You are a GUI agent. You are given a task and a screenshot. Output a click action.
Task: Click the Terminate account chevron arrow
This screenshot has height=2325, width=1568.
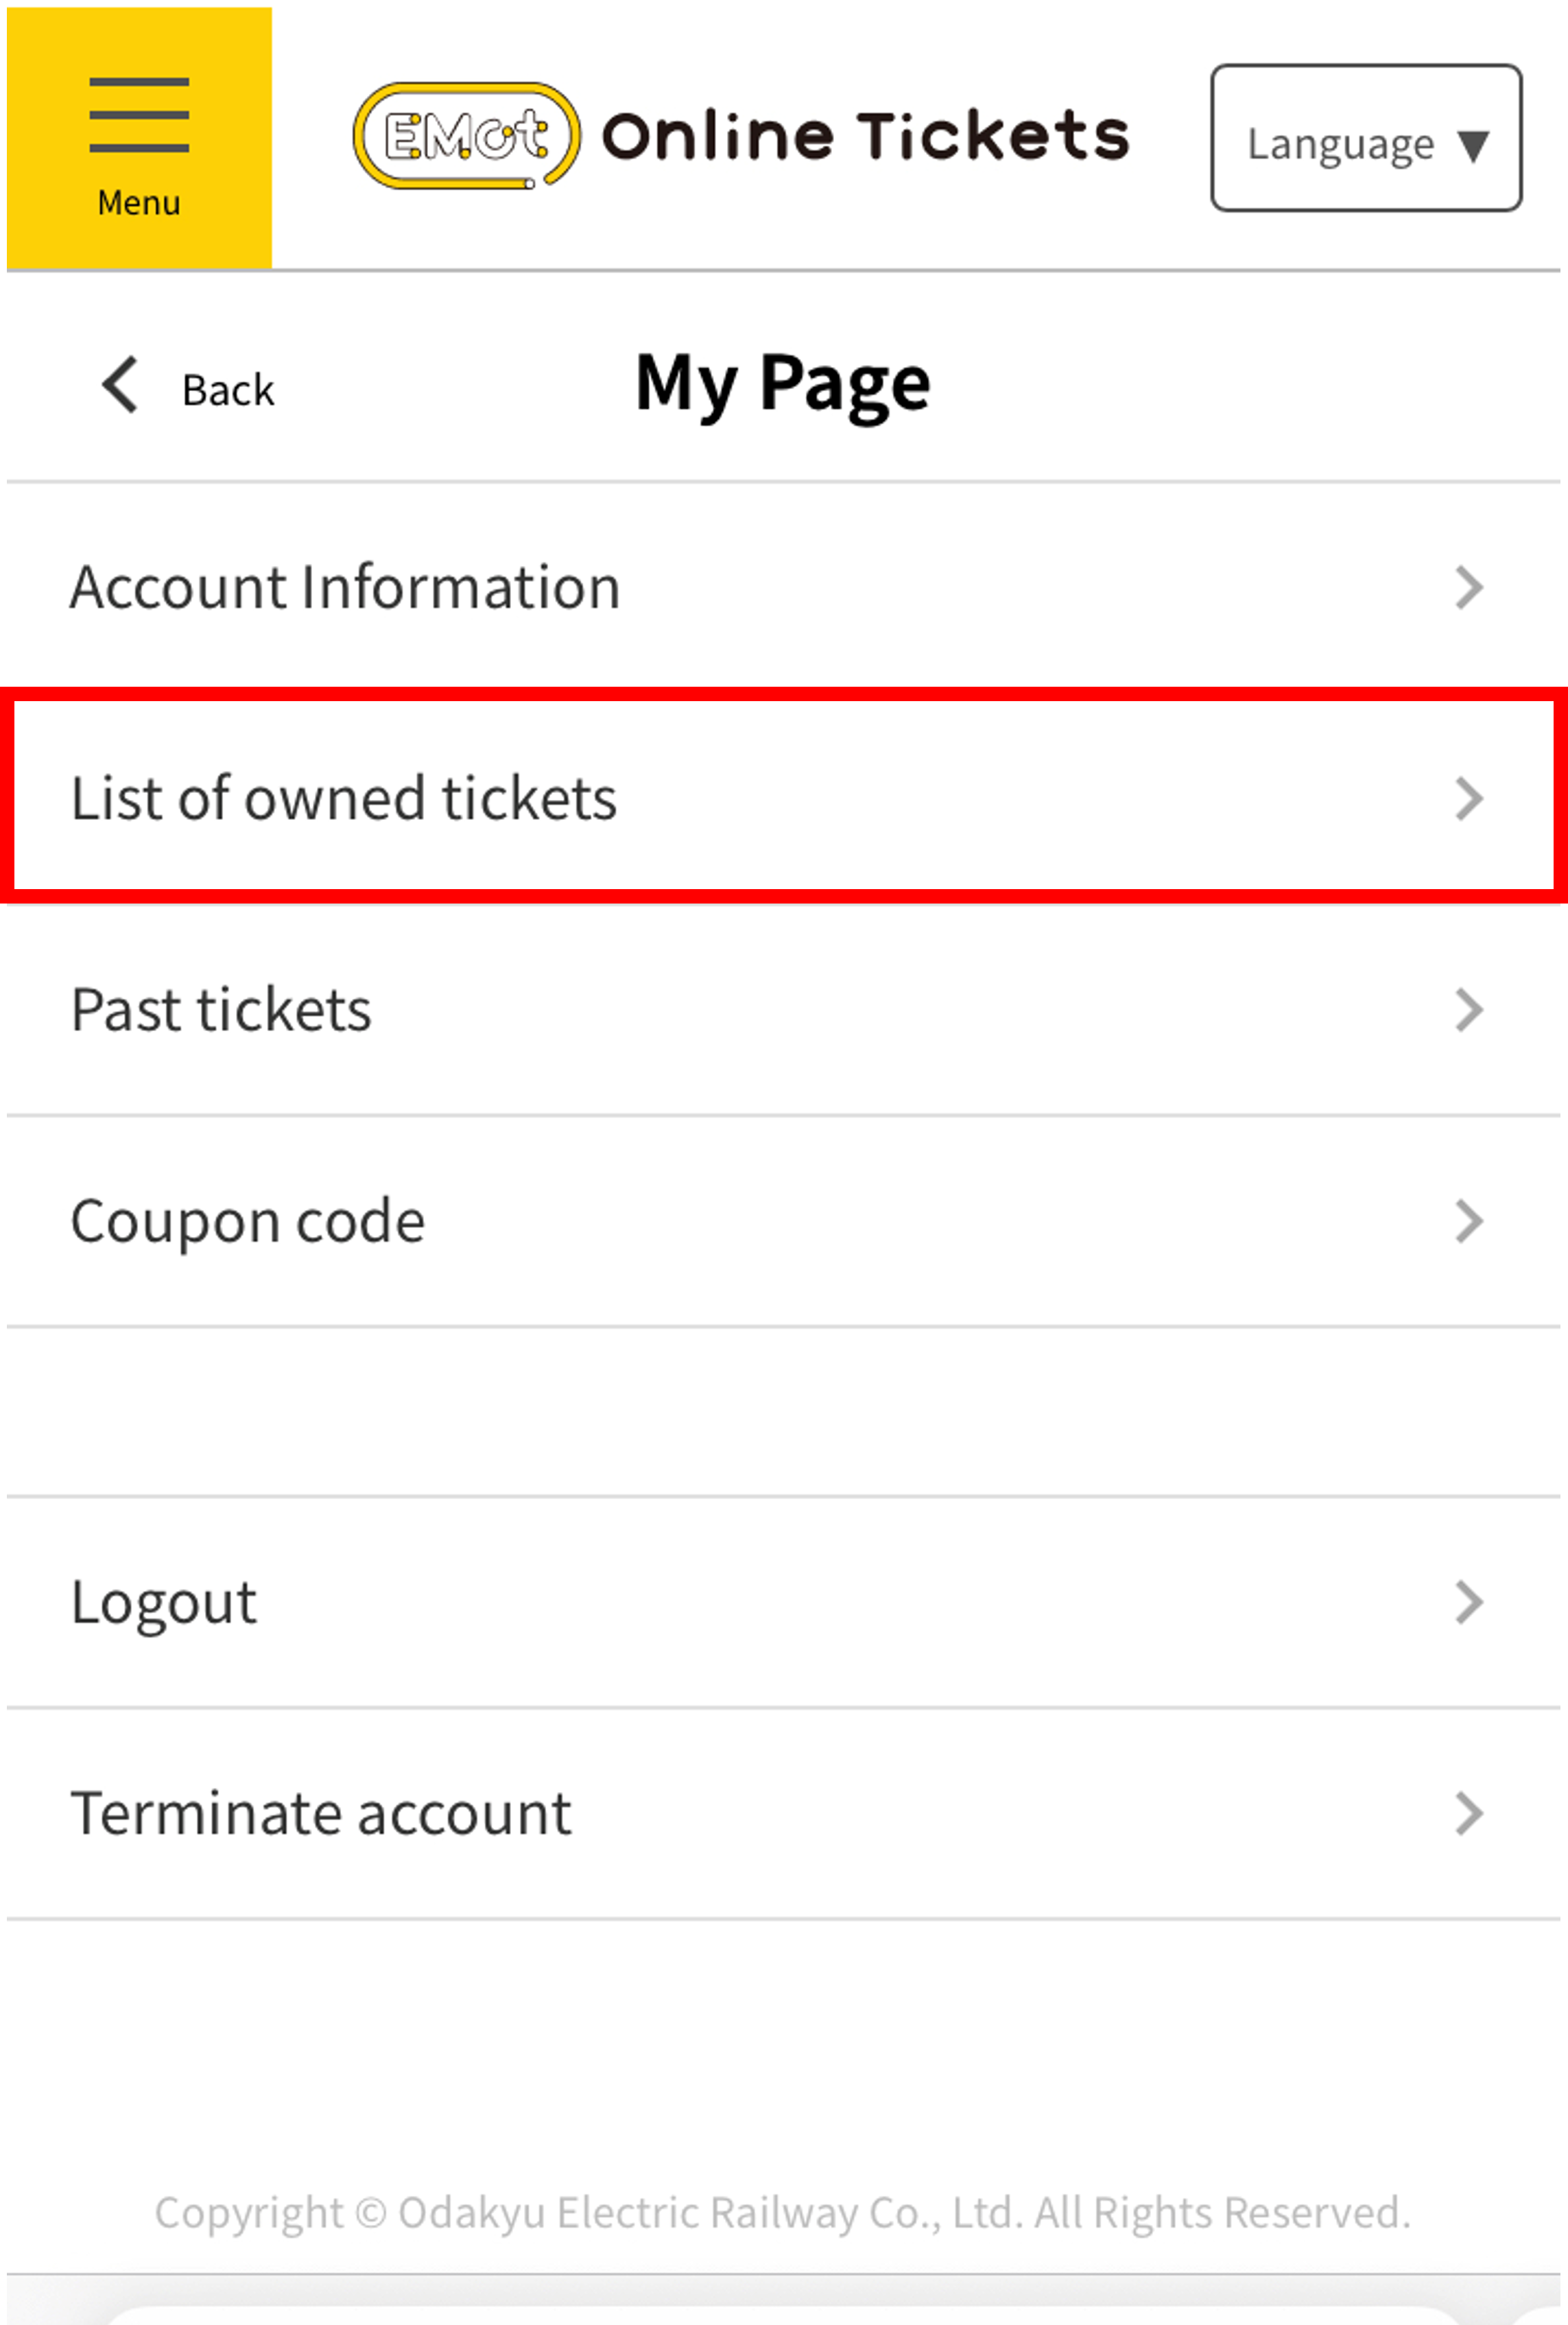pyautogui.click(x=1468, y=1813)
